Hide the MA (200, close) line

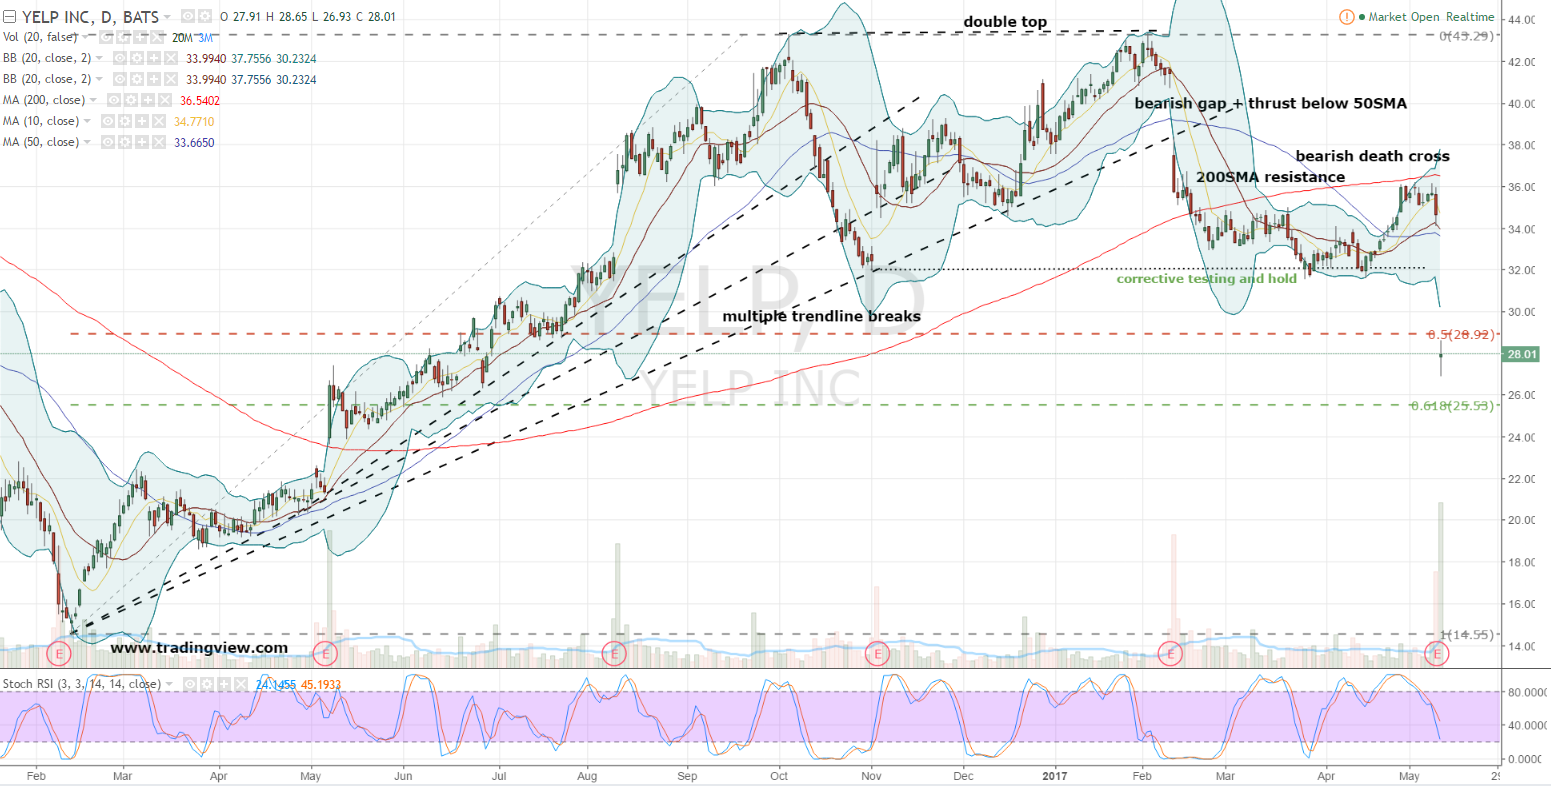pyautogui.click(x=112, y=101)
